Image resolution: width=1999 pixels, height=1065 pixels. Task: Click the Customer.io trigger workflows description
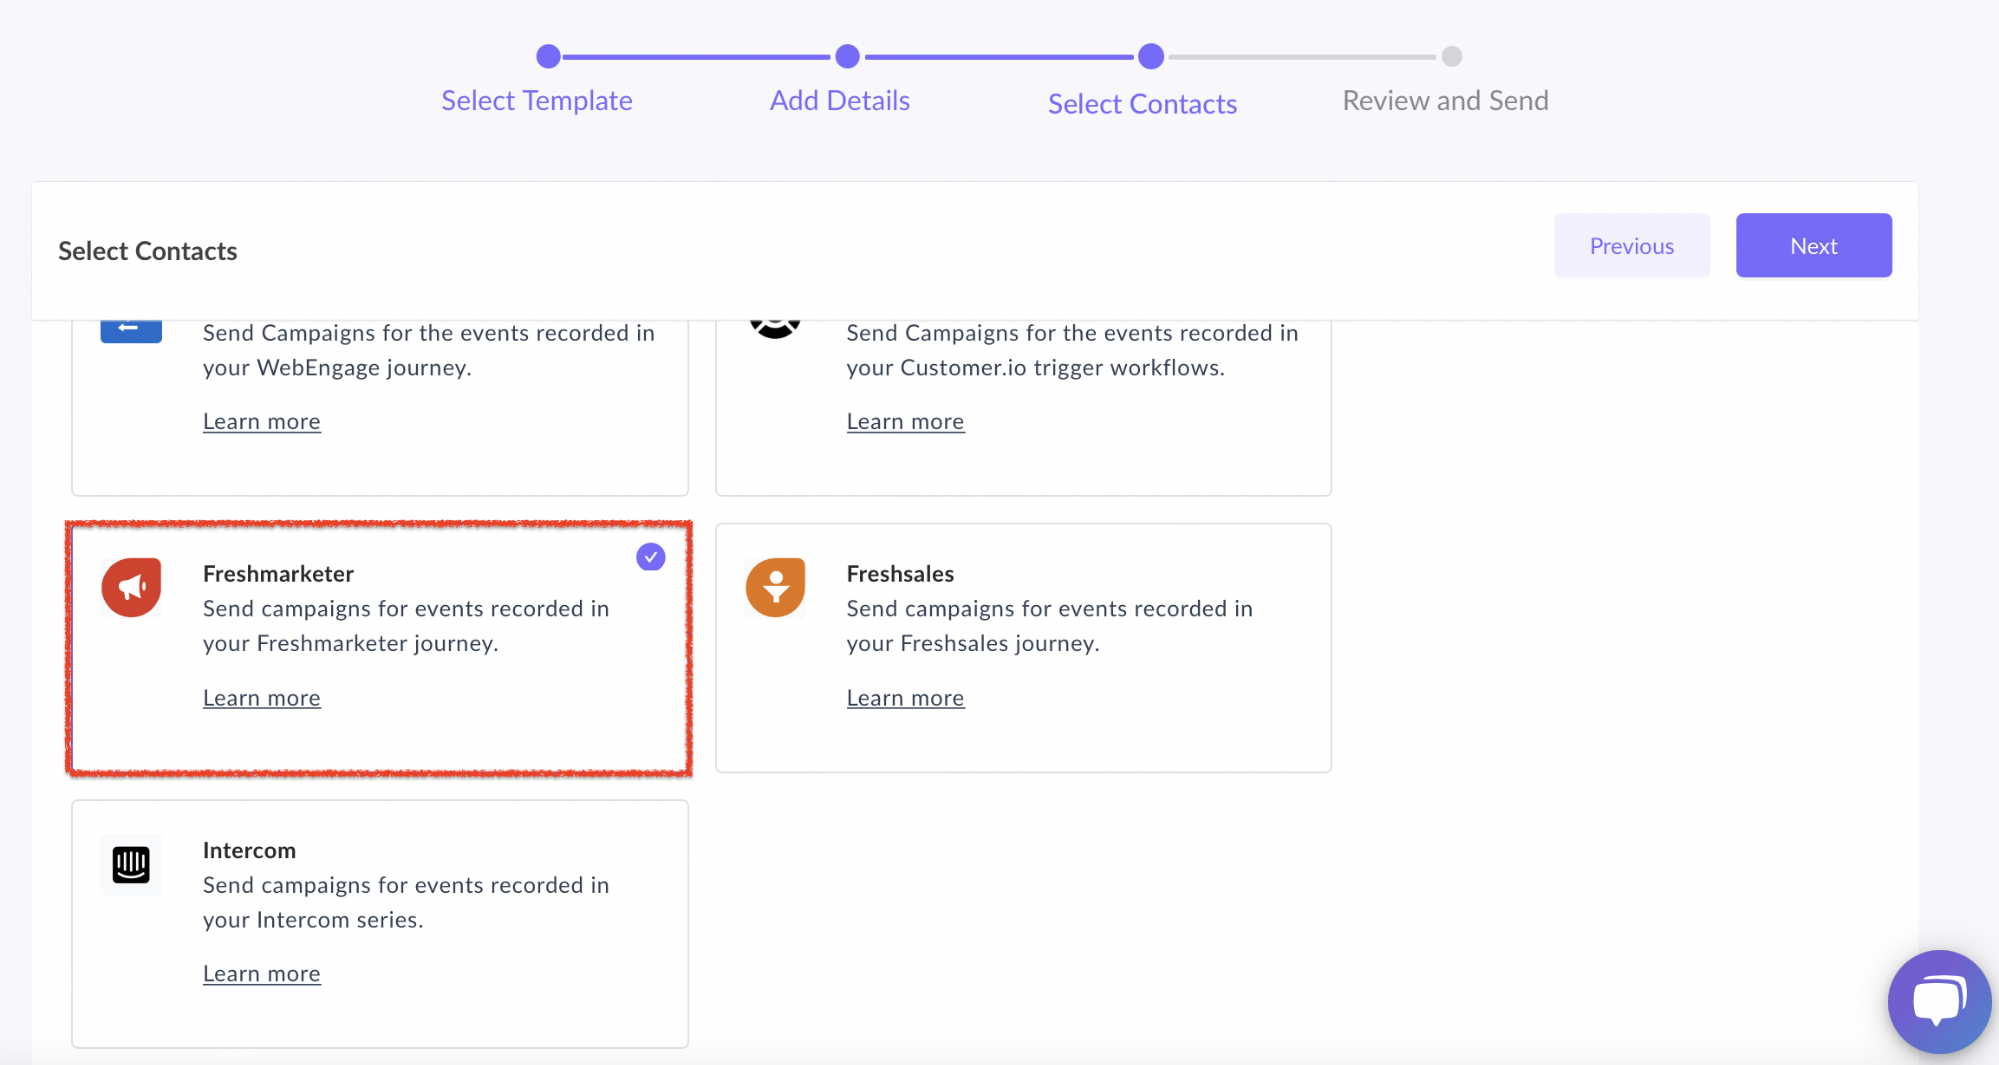click(1072, 351)
